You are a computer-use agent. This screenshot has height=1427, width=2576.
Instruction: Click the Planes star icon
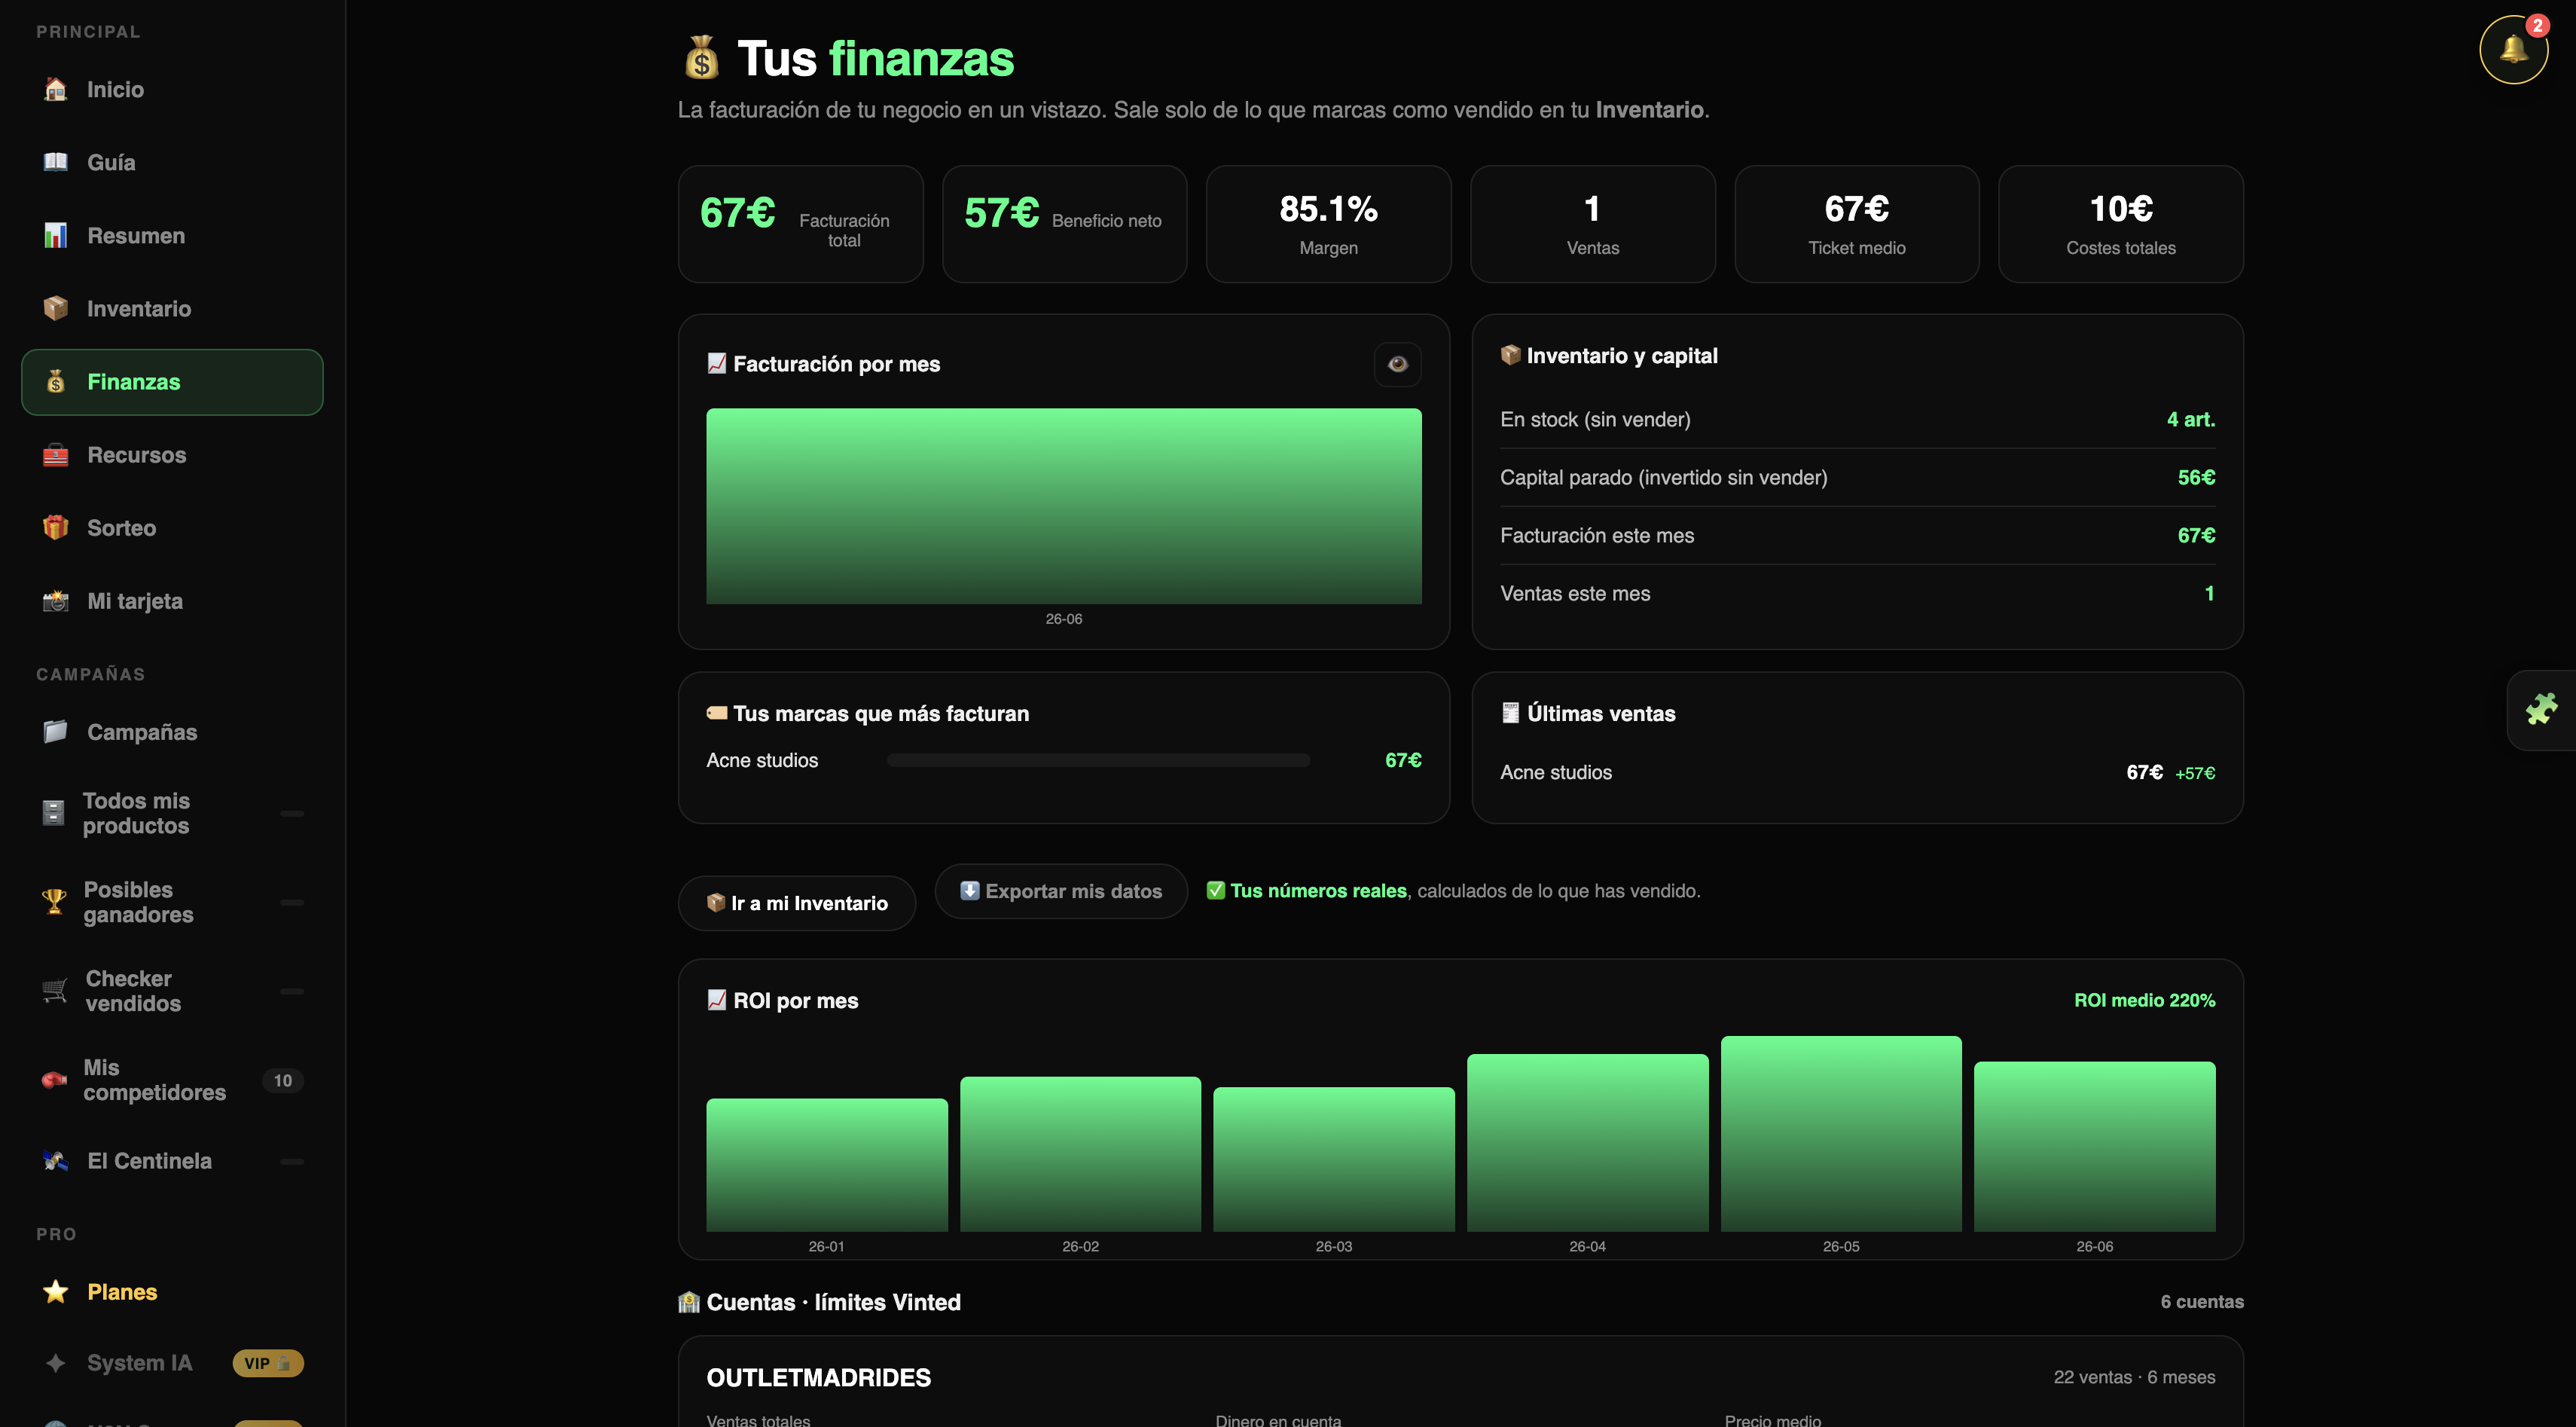(56, 1291)
